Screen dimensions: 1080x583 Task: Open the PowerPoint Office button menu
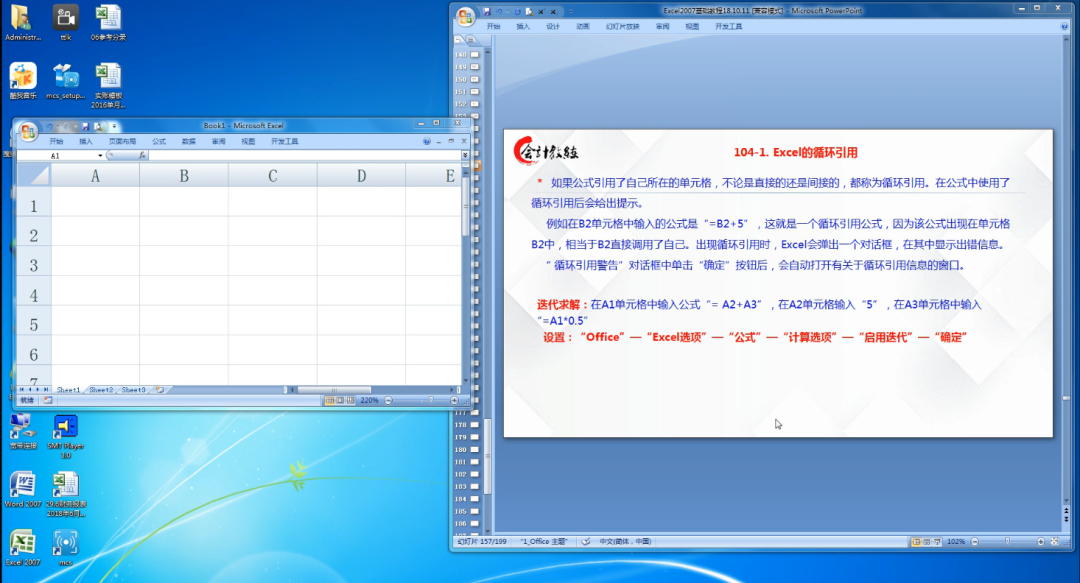tap(466, 17)
